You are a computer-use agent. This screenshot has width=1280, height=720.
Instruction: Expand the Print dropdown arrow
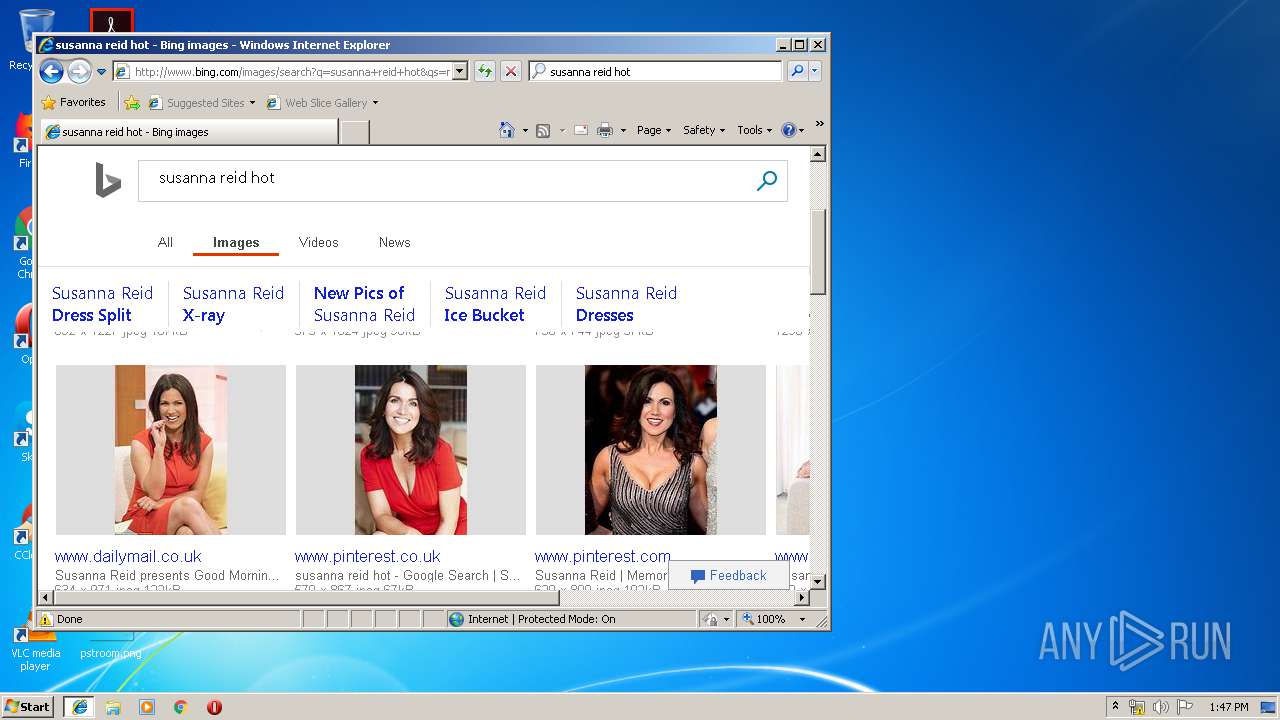(x=623, y=130)
